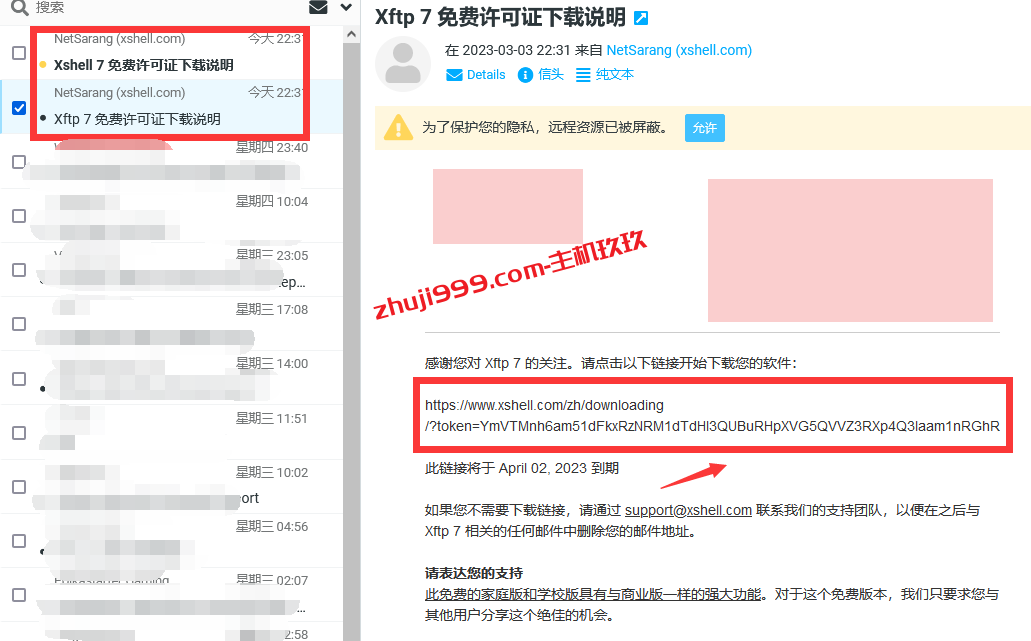Click the 请表达您的支持 bold heading
This screenshot has height=641, width=1031.
pyautogui.click(x=474, y=573)
